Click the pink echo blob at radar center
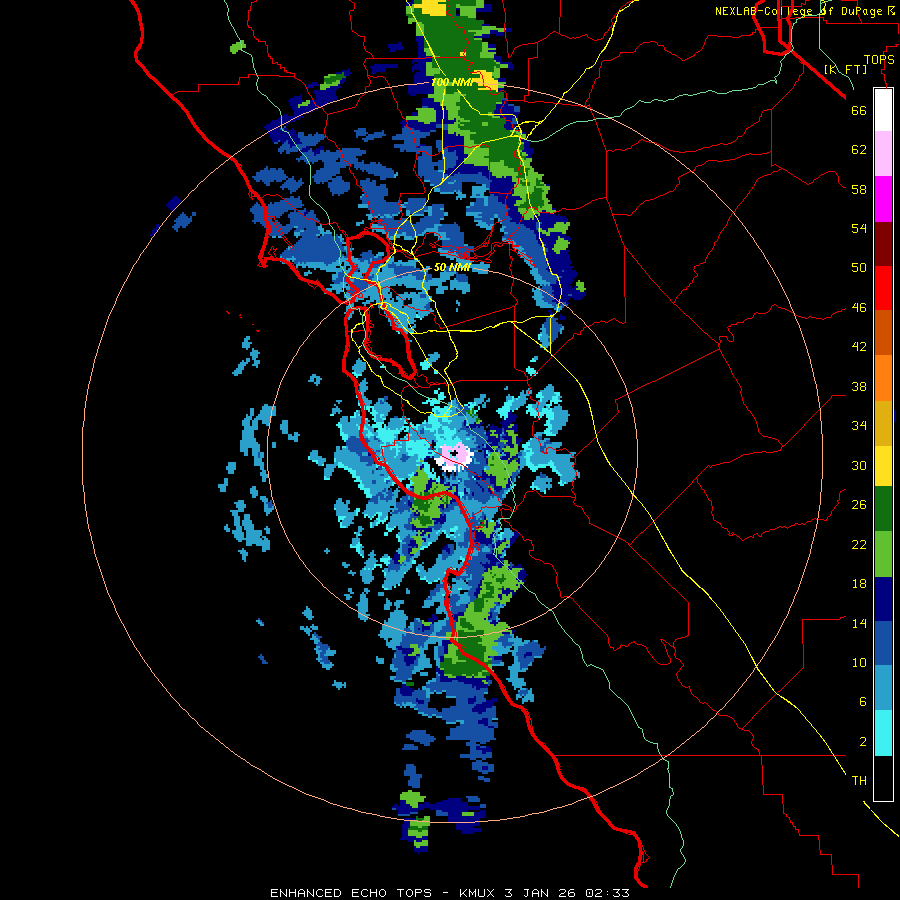 tap(454, 455)
